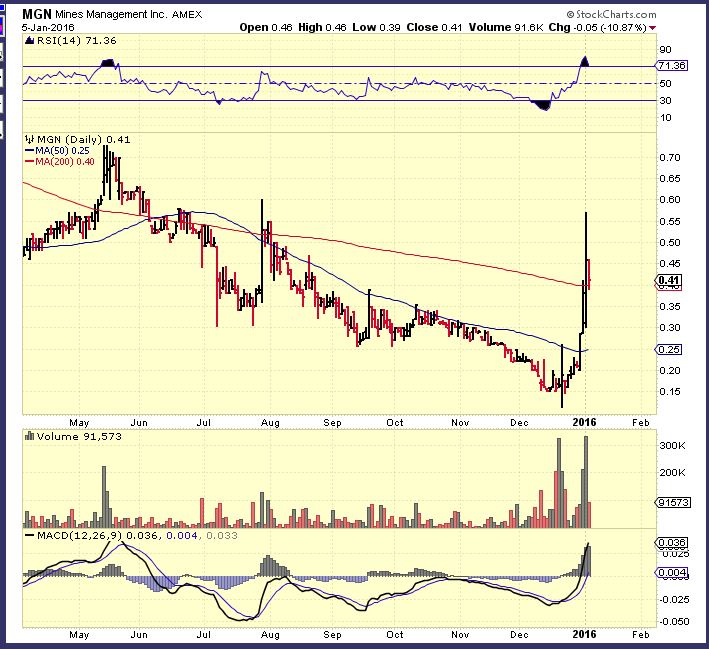Click the -0.050 MACD axis label
This screenshot has width=709, height=649.
coord(674,622)
